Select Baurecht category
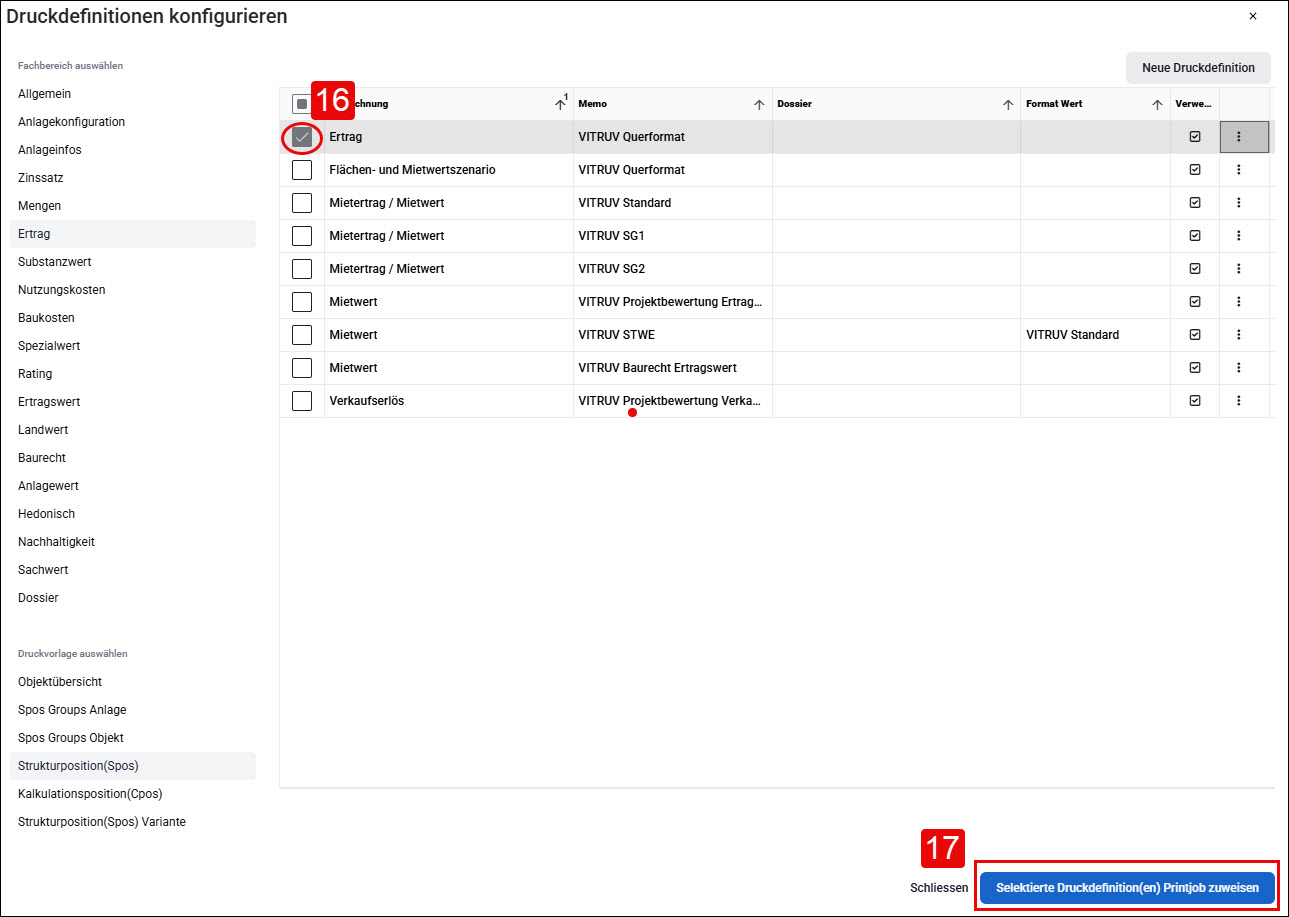Viewport: 1289px width, 917px height. [x=132, y=458]
